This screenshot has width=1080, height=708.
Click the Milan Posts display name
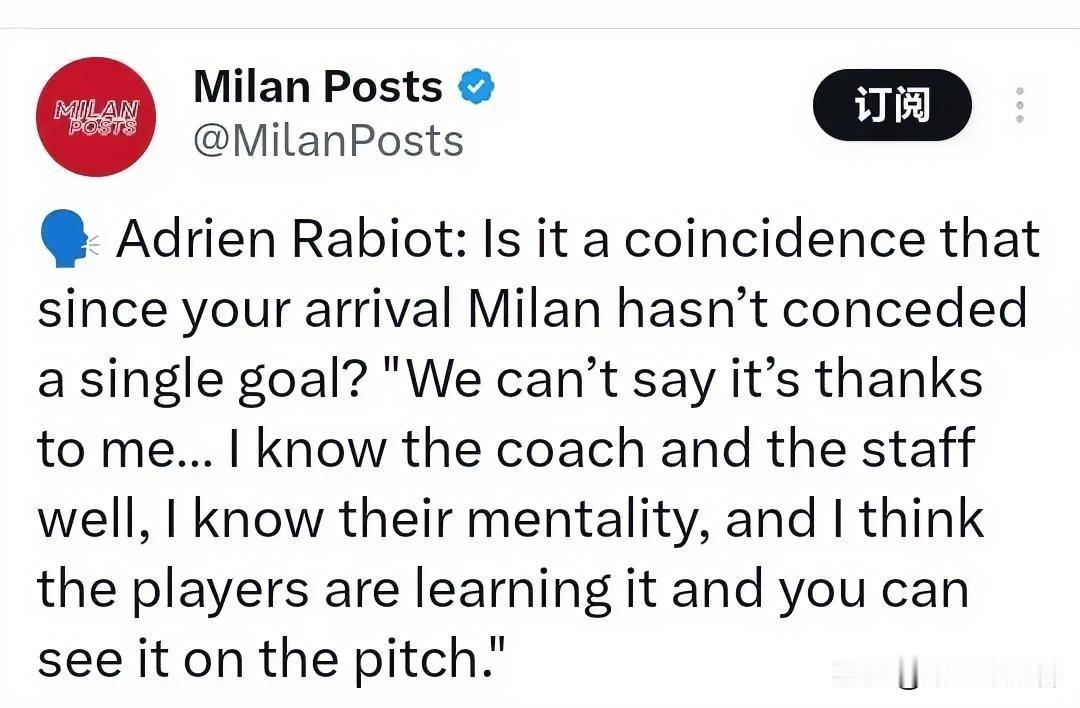318,87
